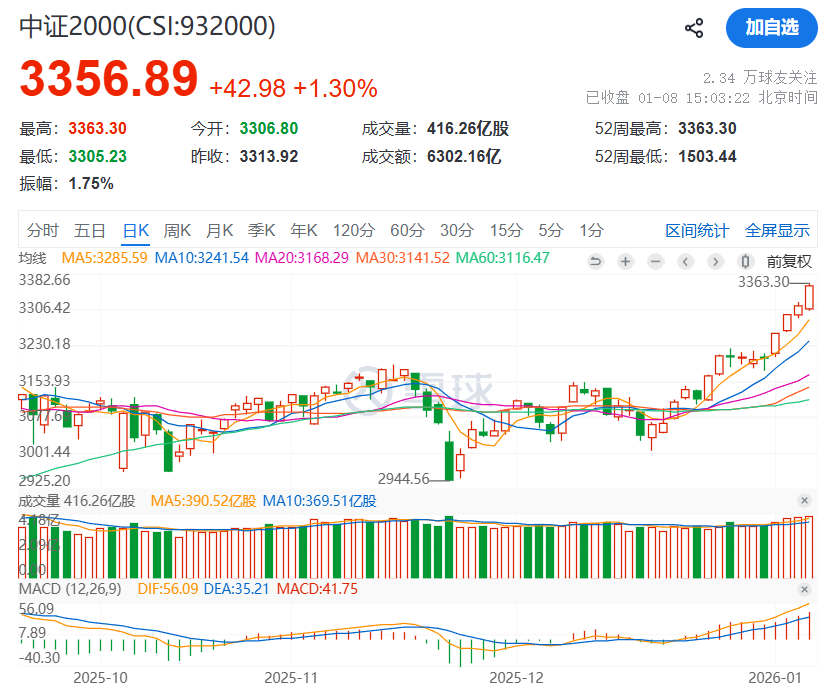Zoom in chart with plus icon
The image size is (834, 696).
click(x=626, y=262)
